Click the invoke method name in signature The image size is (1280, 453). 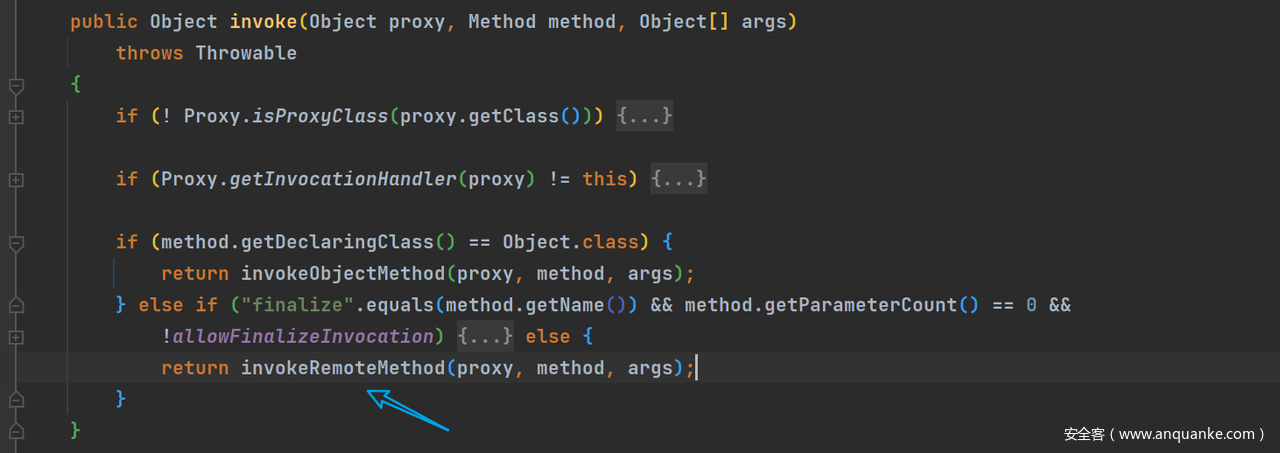[x=262, y=21]
